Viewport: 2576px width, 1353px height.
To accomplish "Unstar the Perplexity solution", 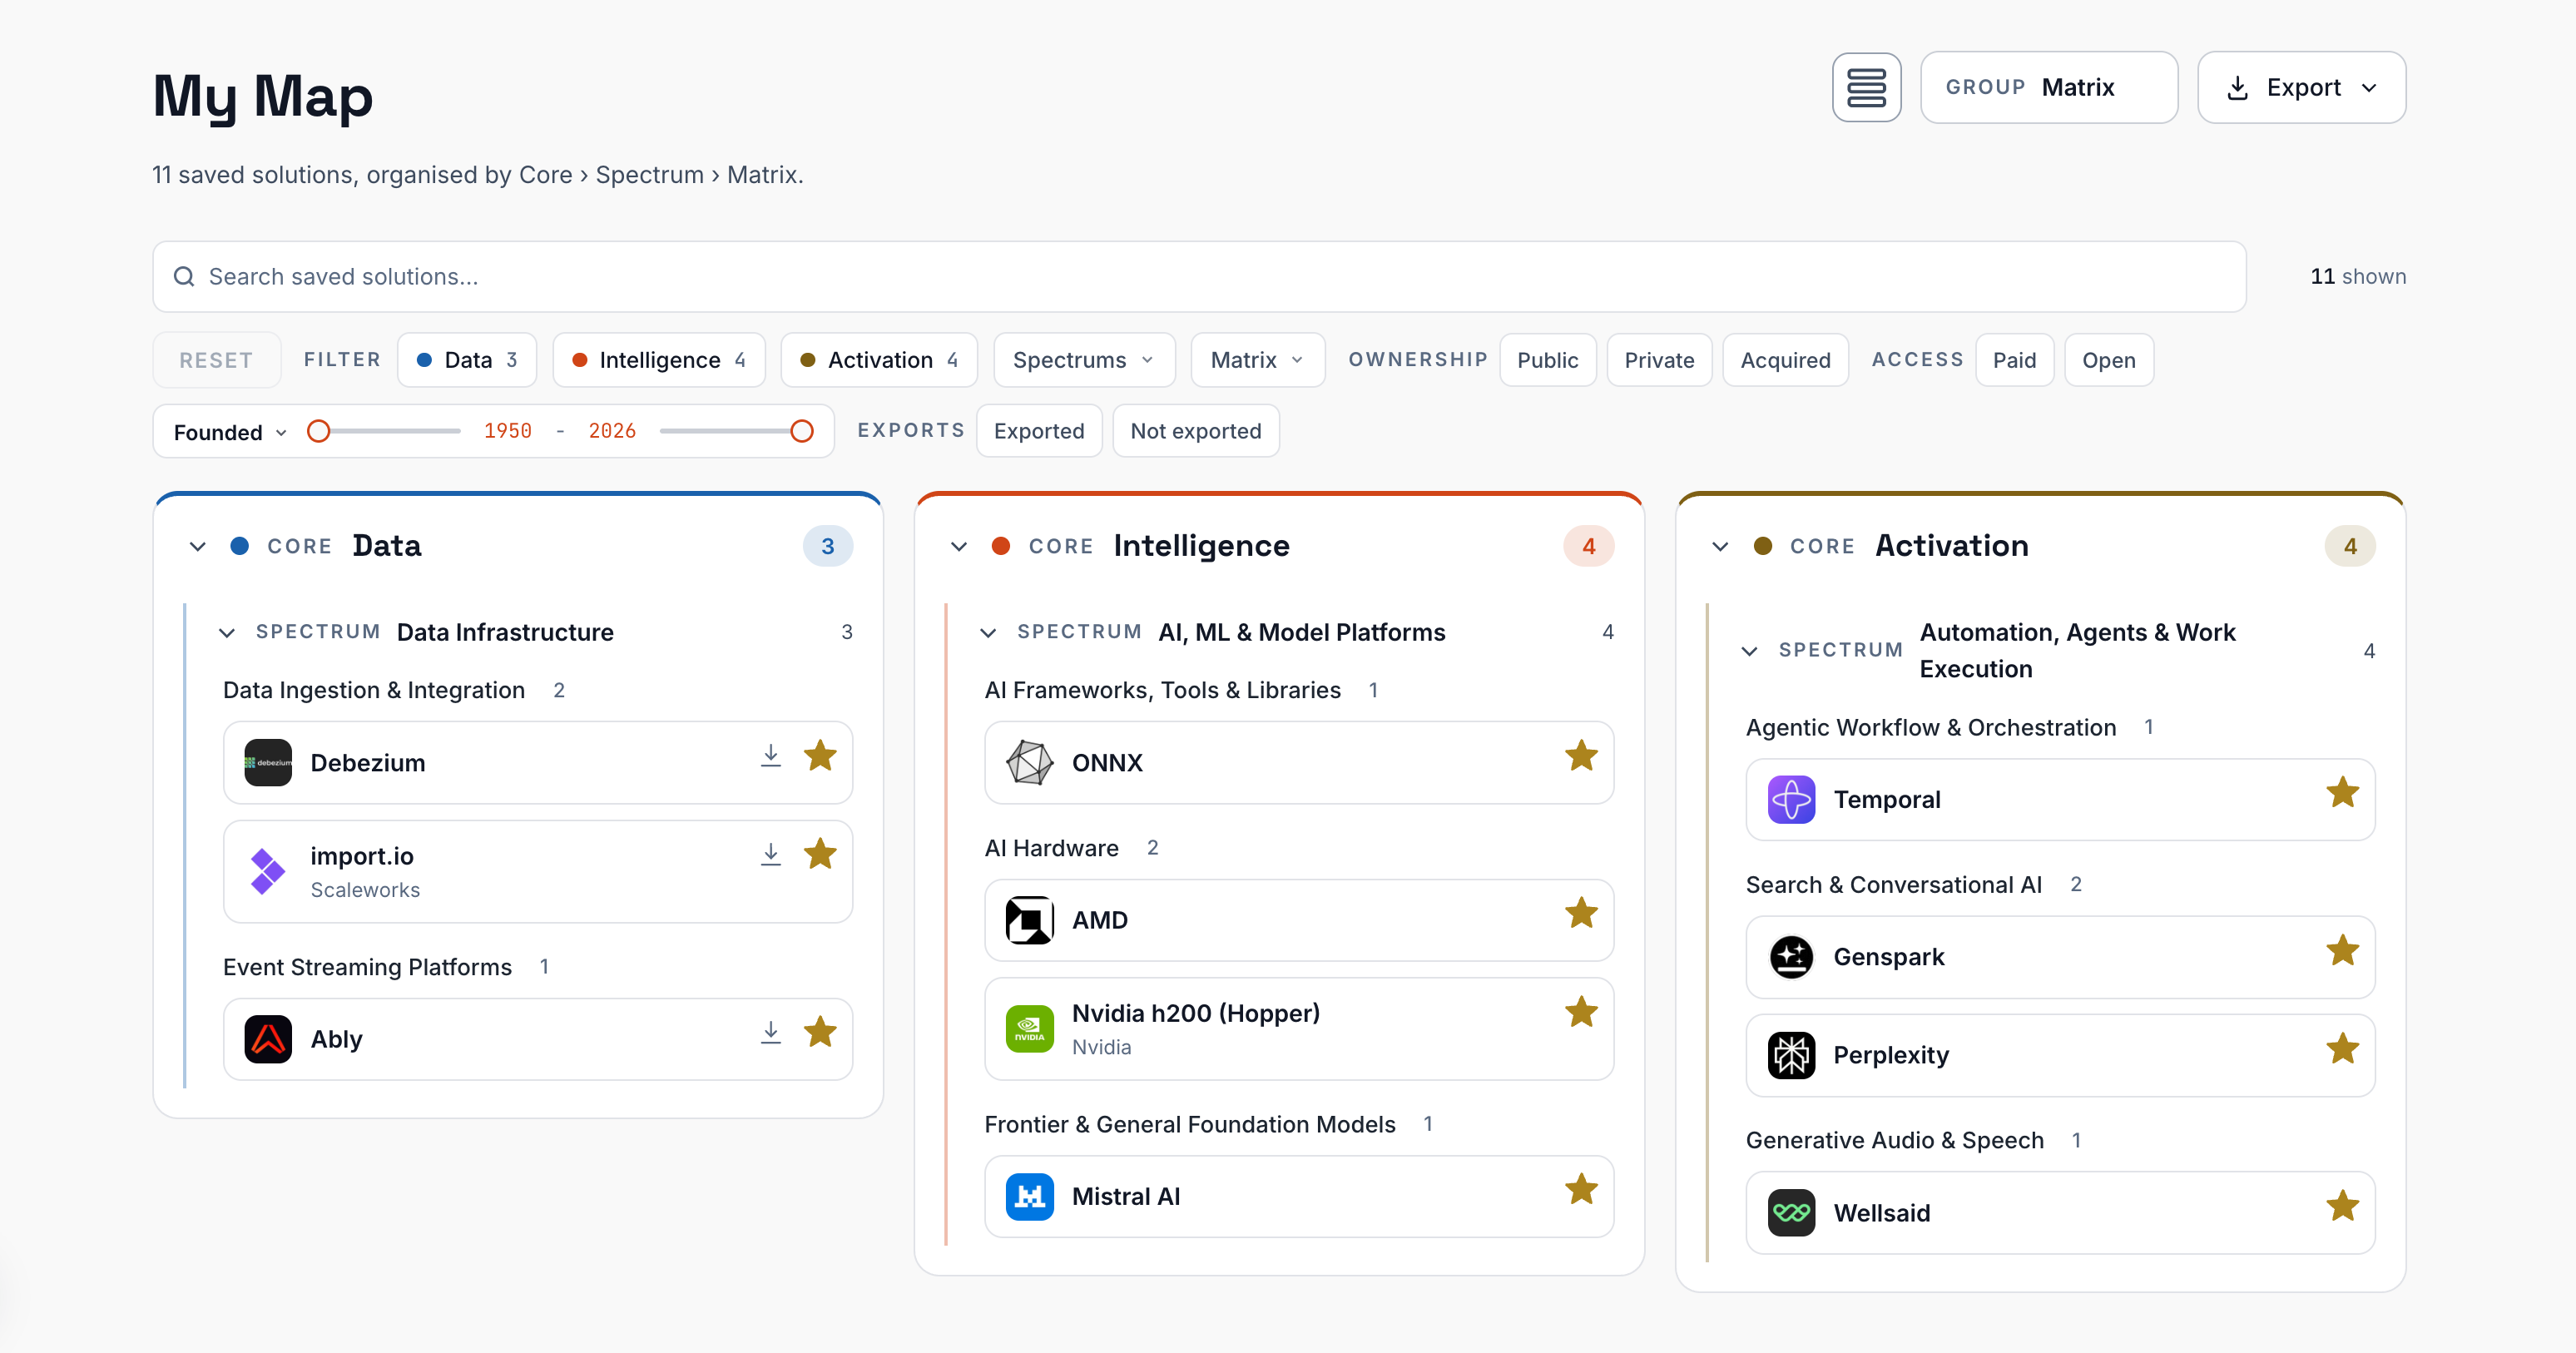I will click(2343, 1049).
